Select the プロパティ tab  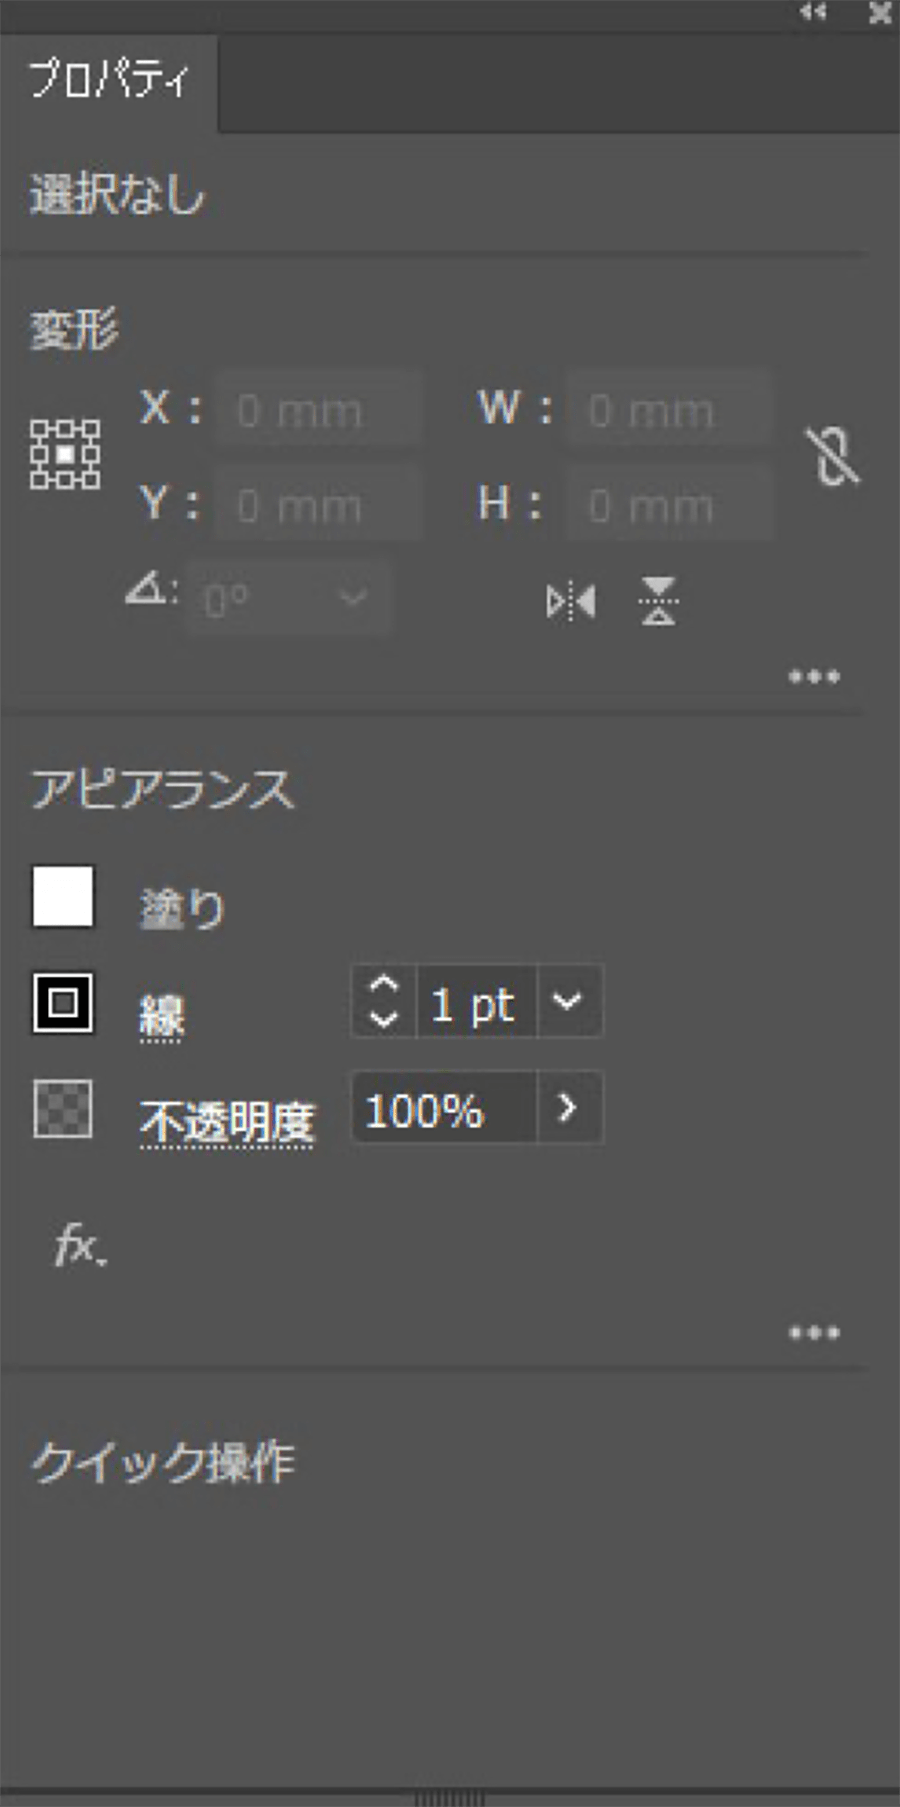click(108, 80)
